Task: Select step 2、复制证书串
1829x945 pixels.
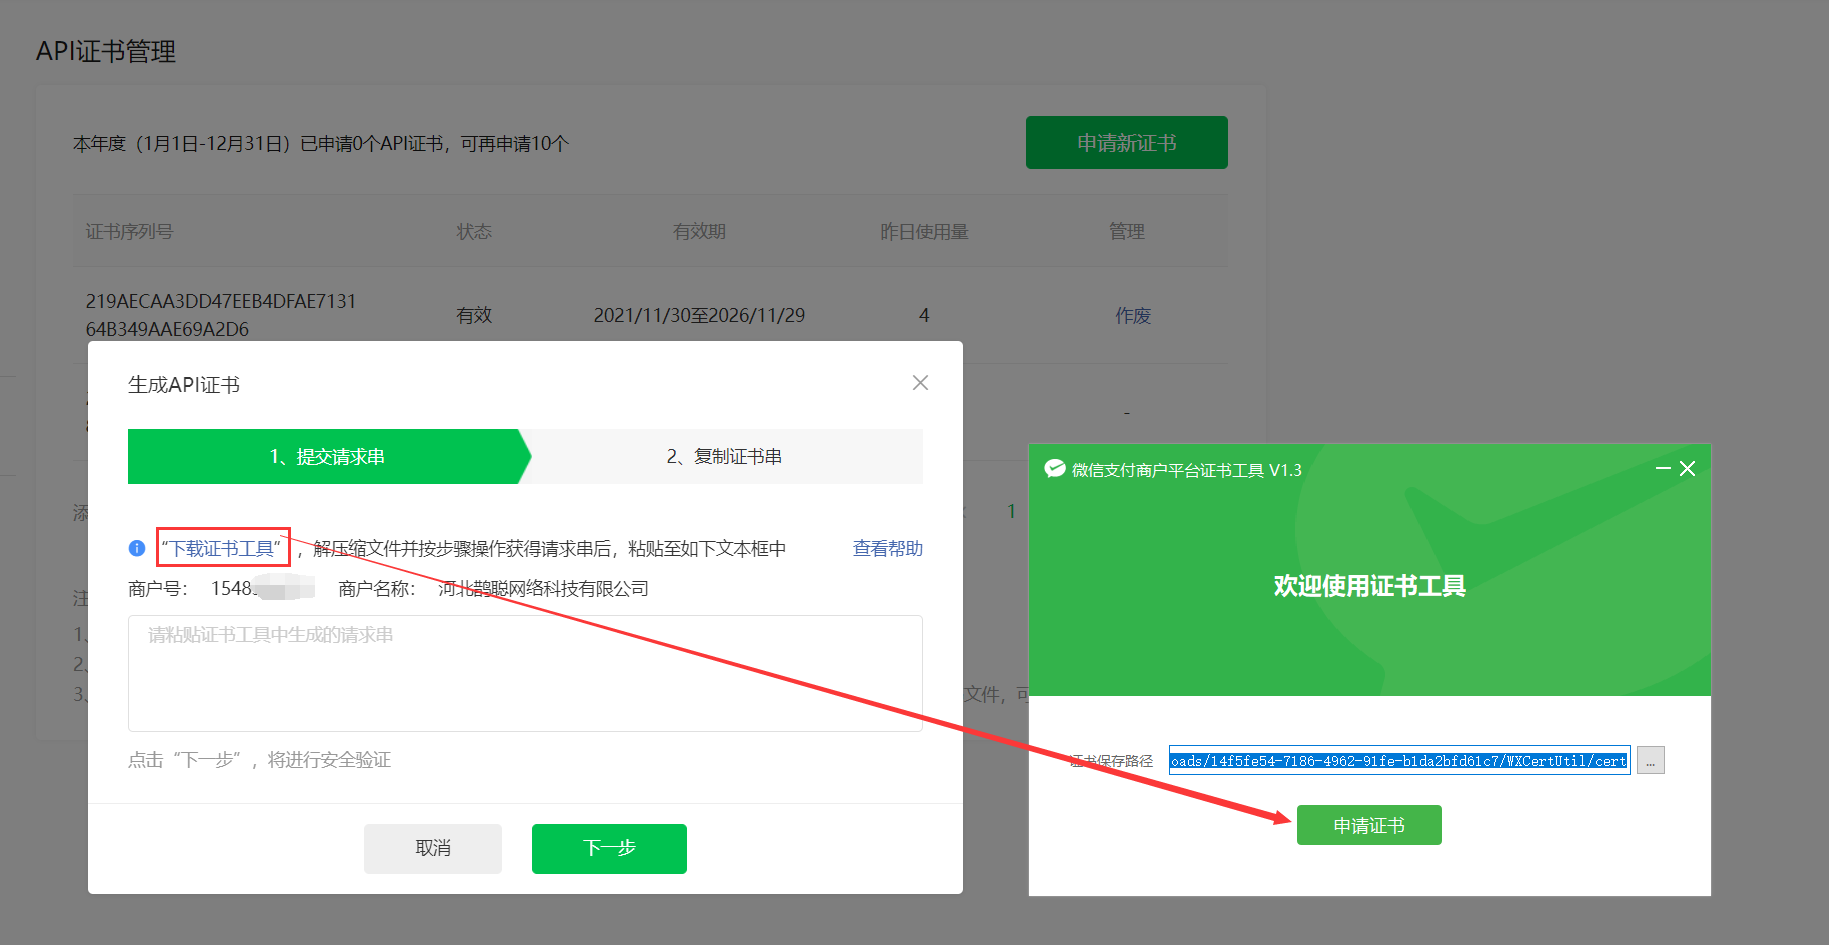Action: click(x=724, y=456)
